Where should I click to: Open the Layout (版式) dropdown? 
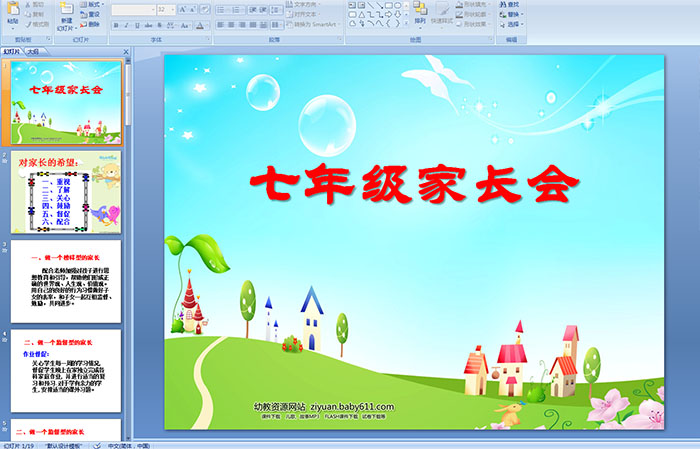pyautogui.click(x=92, y=4)
